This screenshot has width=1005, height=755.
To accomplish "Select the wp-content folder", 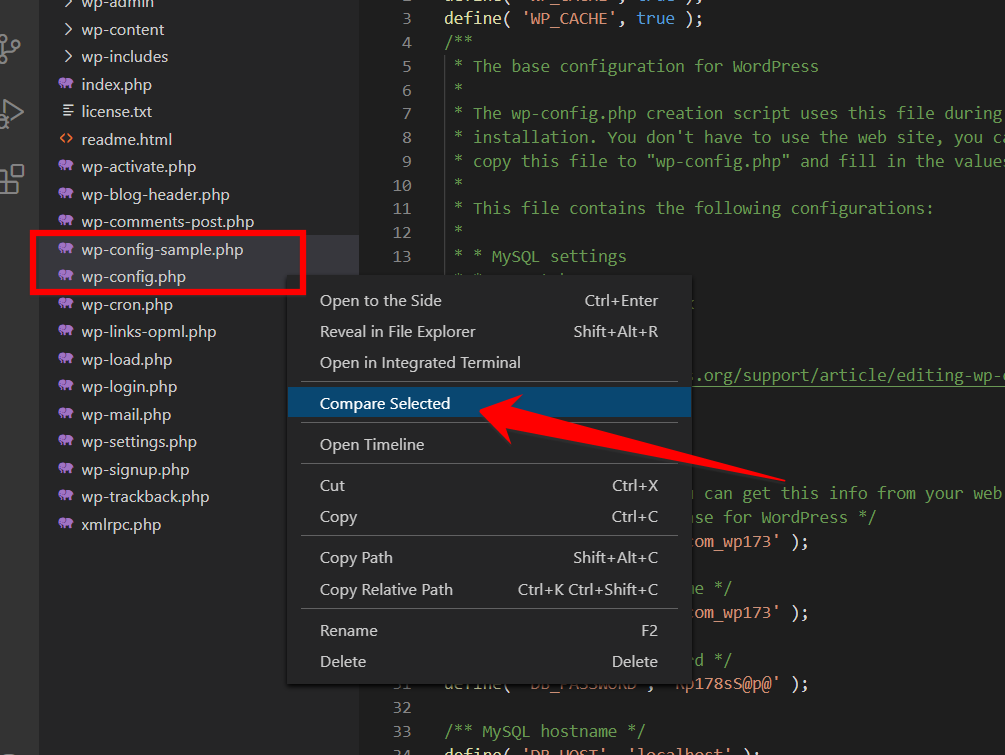I will (x=122, y=29).
